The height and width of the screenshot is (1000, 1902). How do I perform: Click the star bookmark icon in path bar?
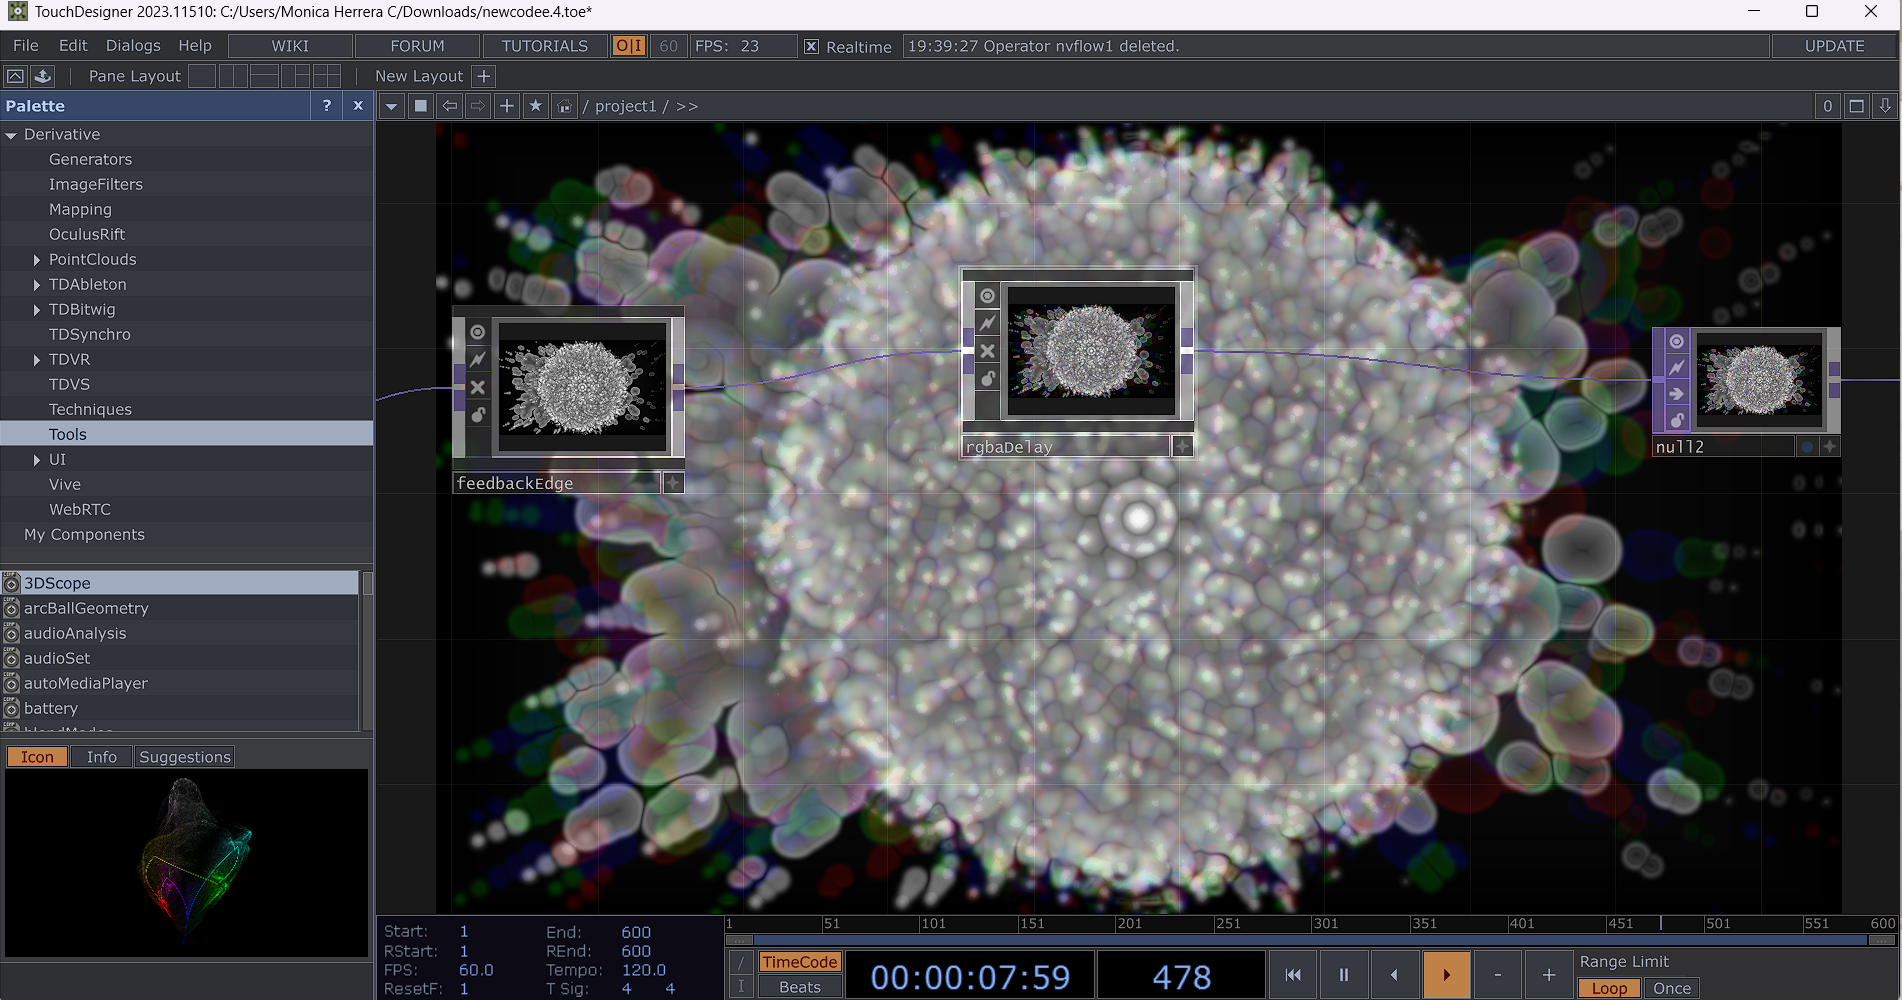coord(536,106)
